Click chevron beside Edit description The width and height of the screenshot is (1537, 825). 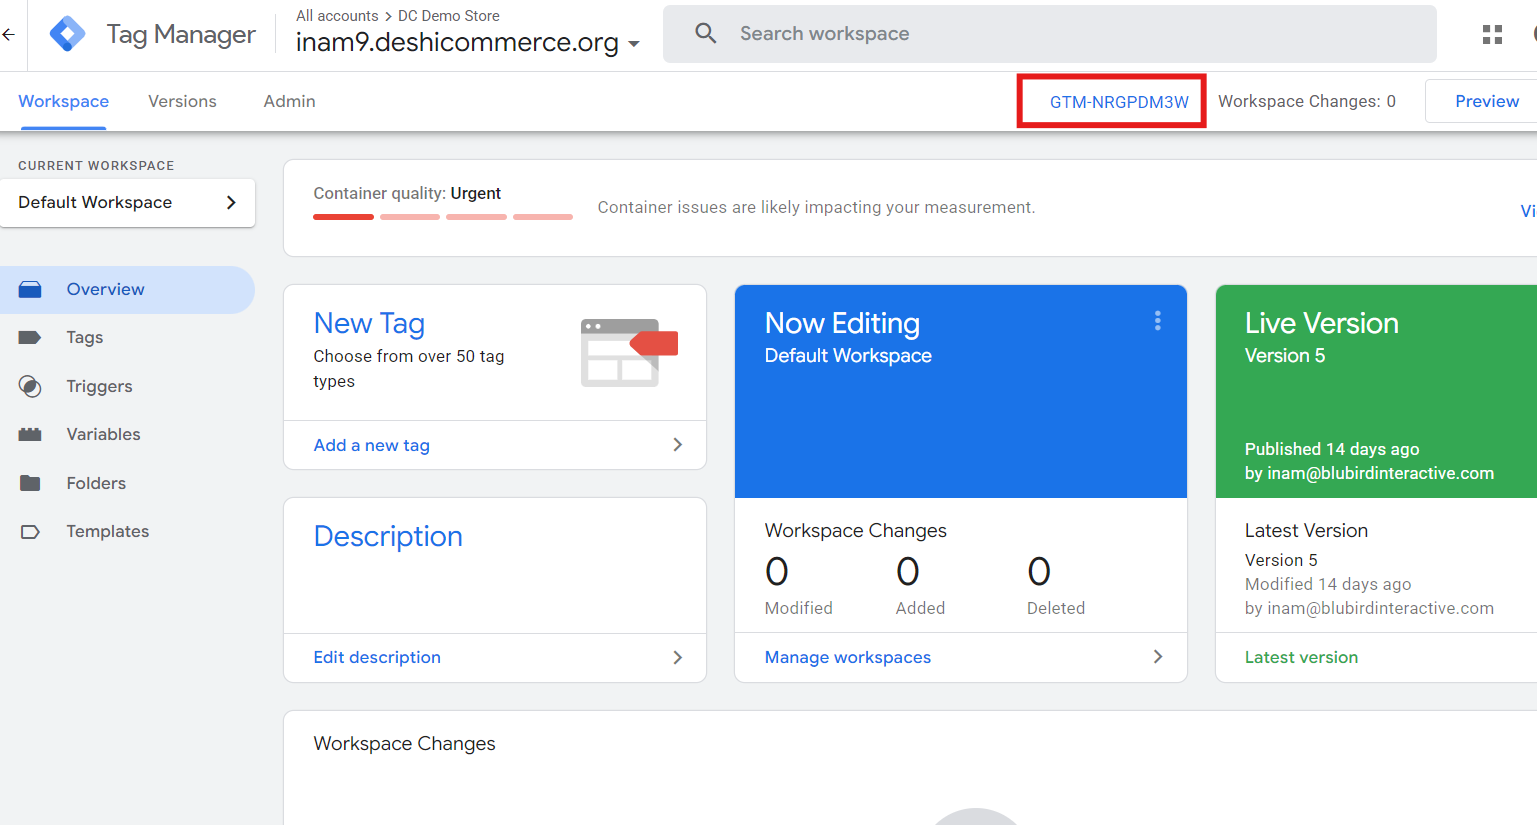click(x=677, y=657)
